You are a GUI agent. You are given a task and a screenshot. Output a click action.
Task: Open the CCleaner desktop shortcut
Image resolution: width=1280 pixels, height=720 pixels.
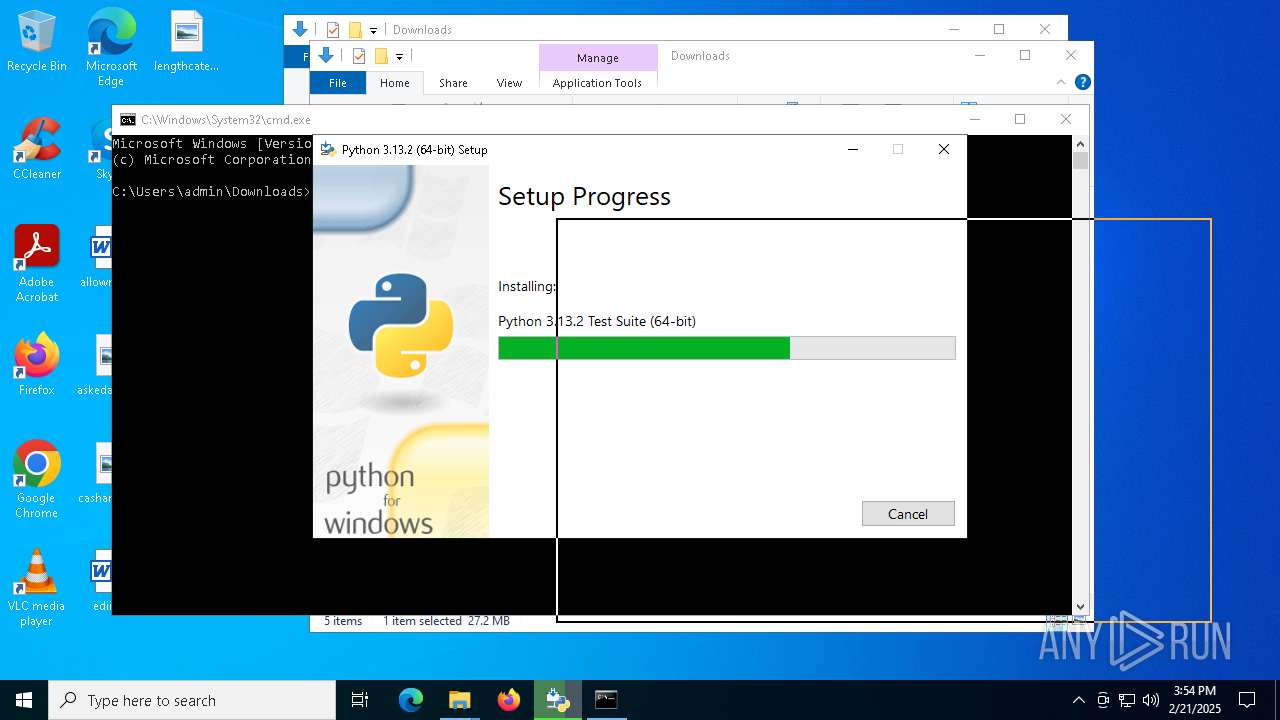[x=37, y=148]
